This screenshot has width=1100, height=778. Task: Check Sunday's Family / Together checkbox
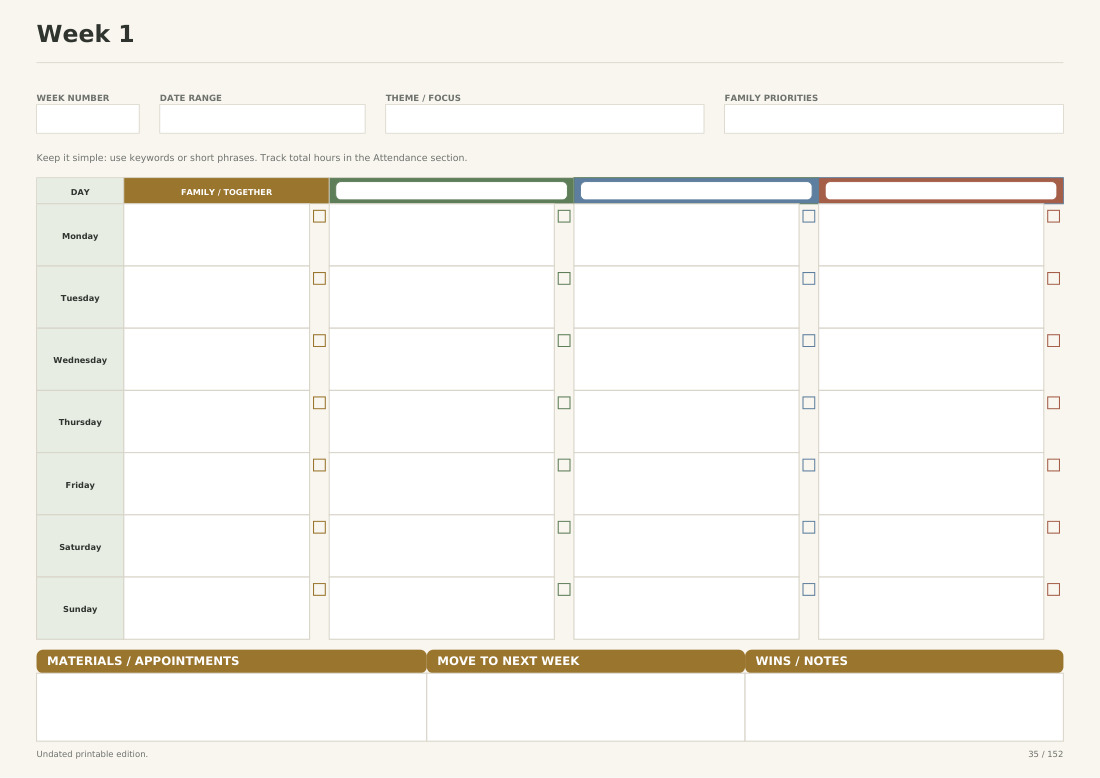319,589
